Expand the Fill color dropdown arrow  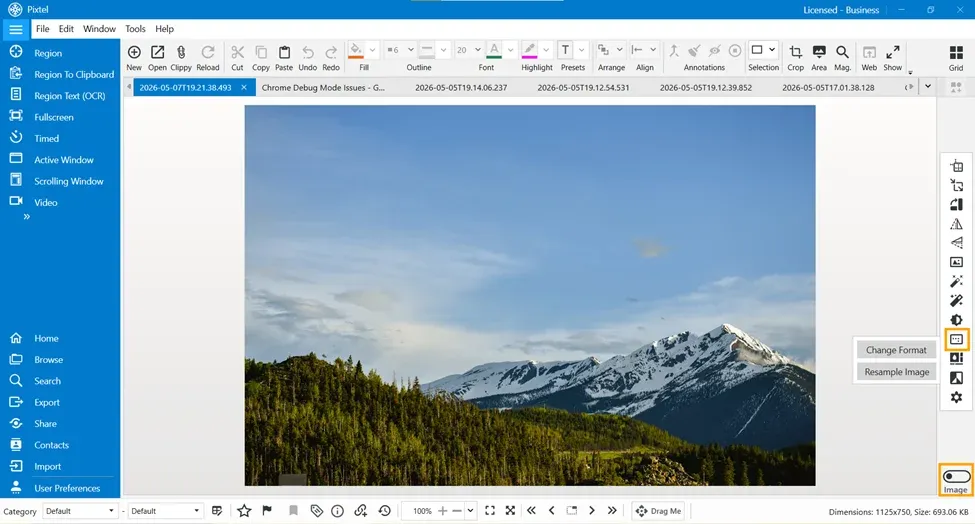pyautogui.click(x=372, y=50)
